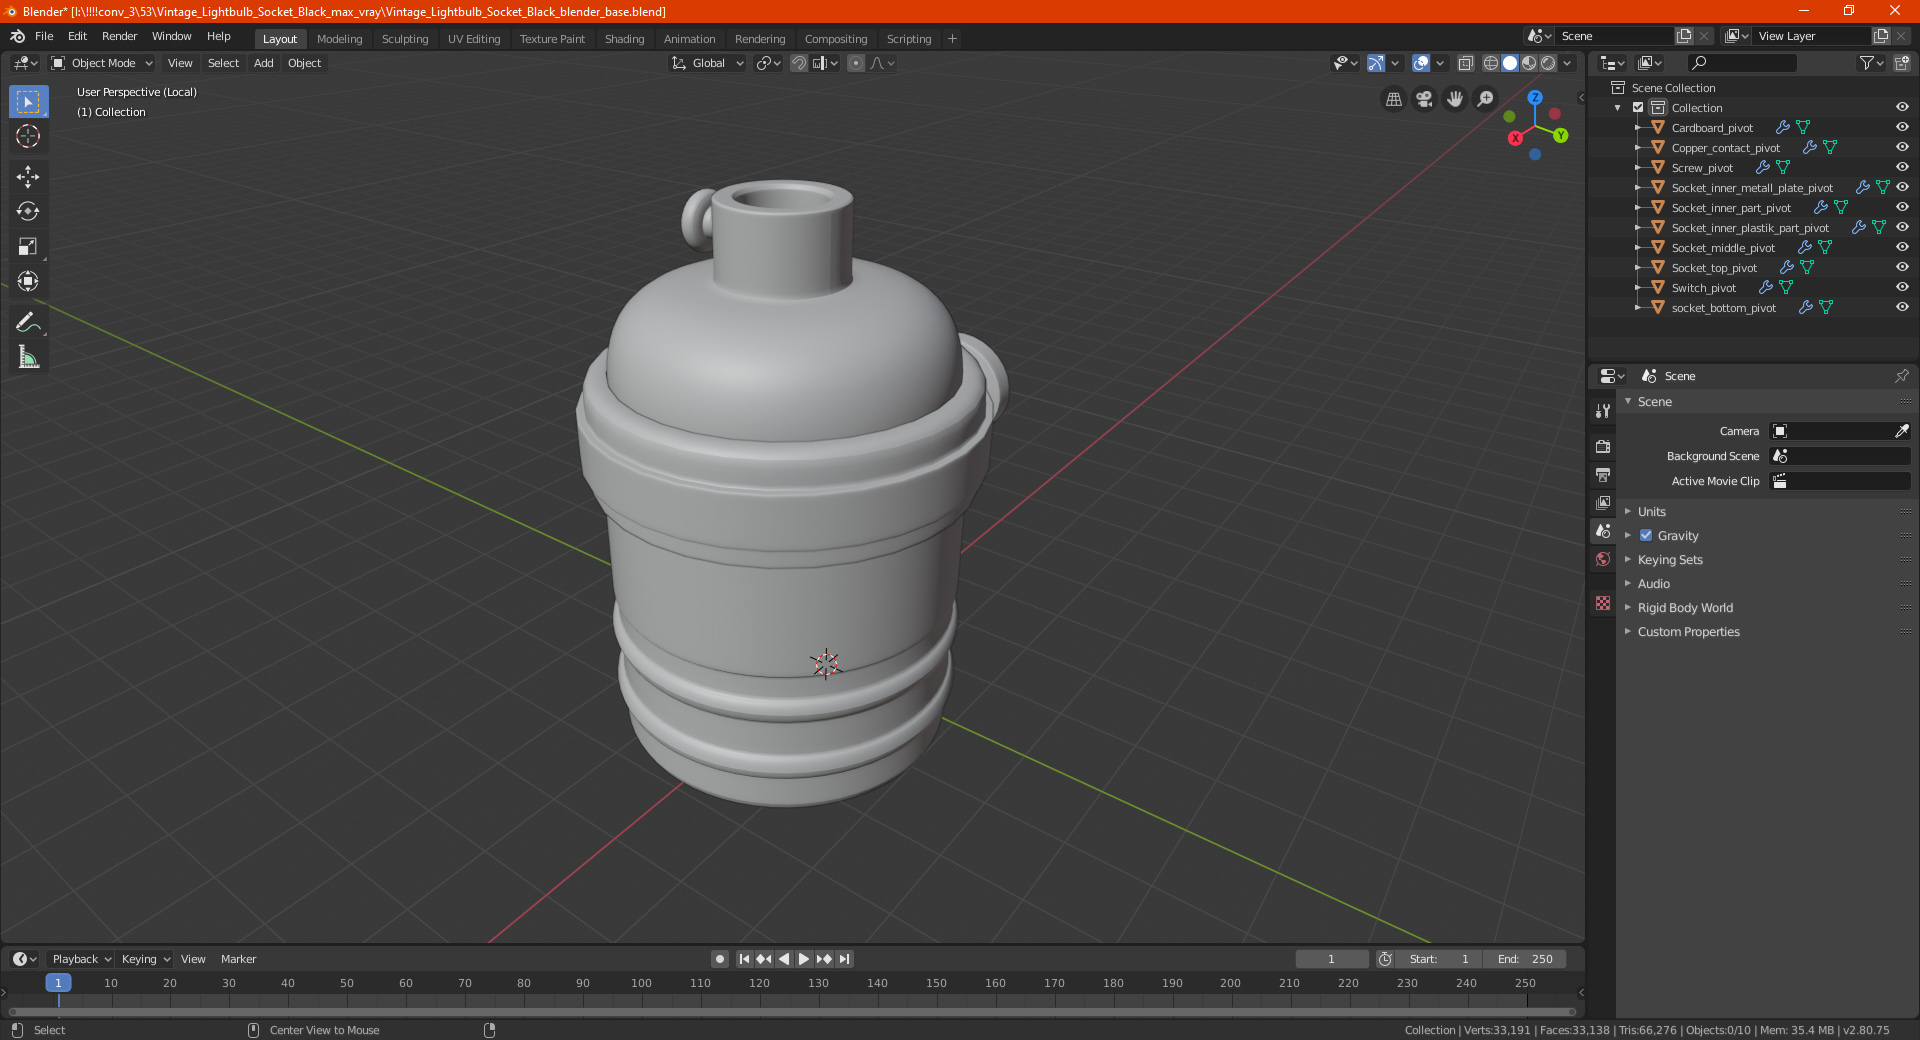Image resolution: width=1920 pixels, height=1040 pixels.
Task: Select the Scale tool
Action: [28, 246]
